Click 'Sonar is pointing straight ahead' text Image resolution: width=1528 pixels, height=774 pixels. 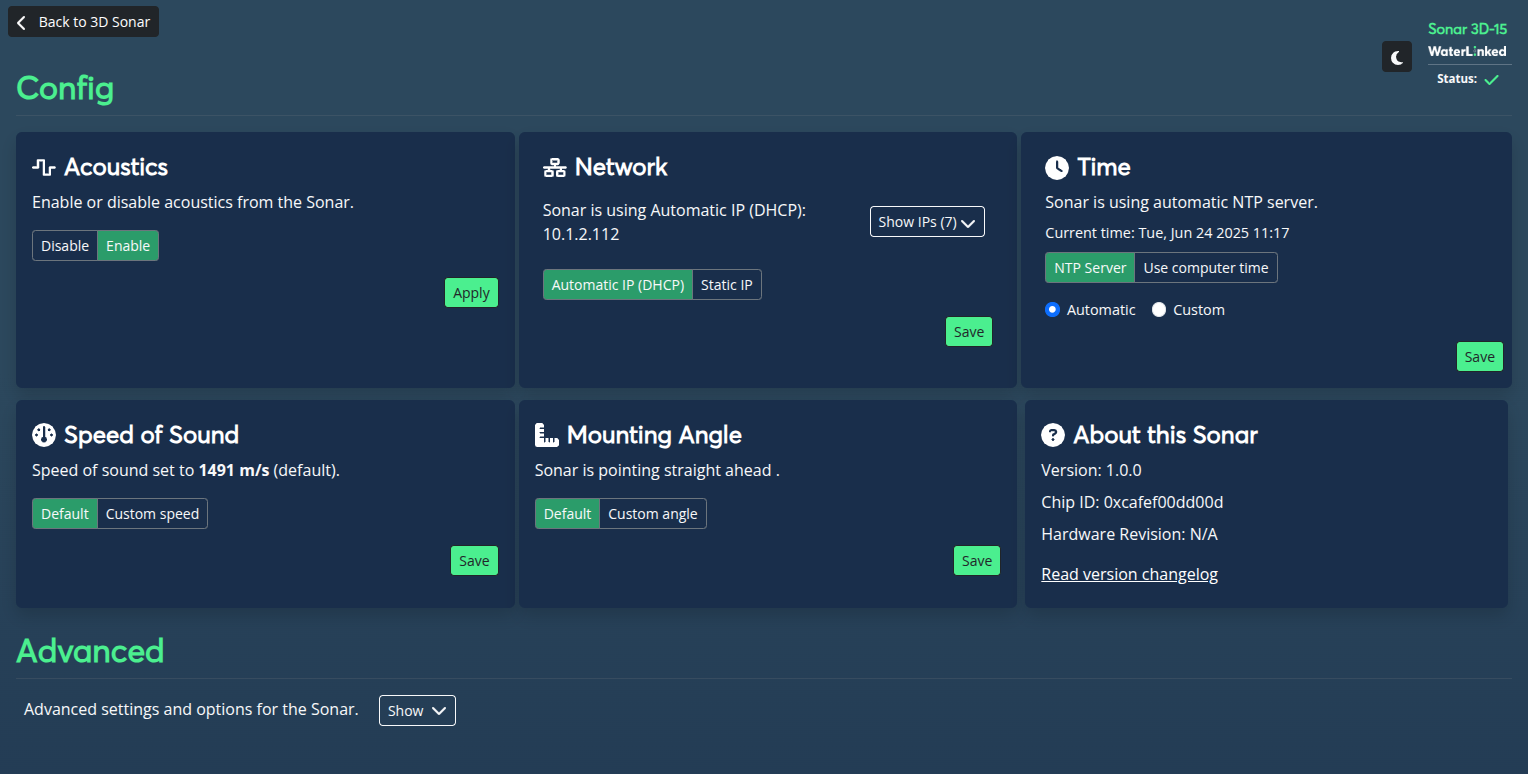pyautogui.click(x=655, y=470)
